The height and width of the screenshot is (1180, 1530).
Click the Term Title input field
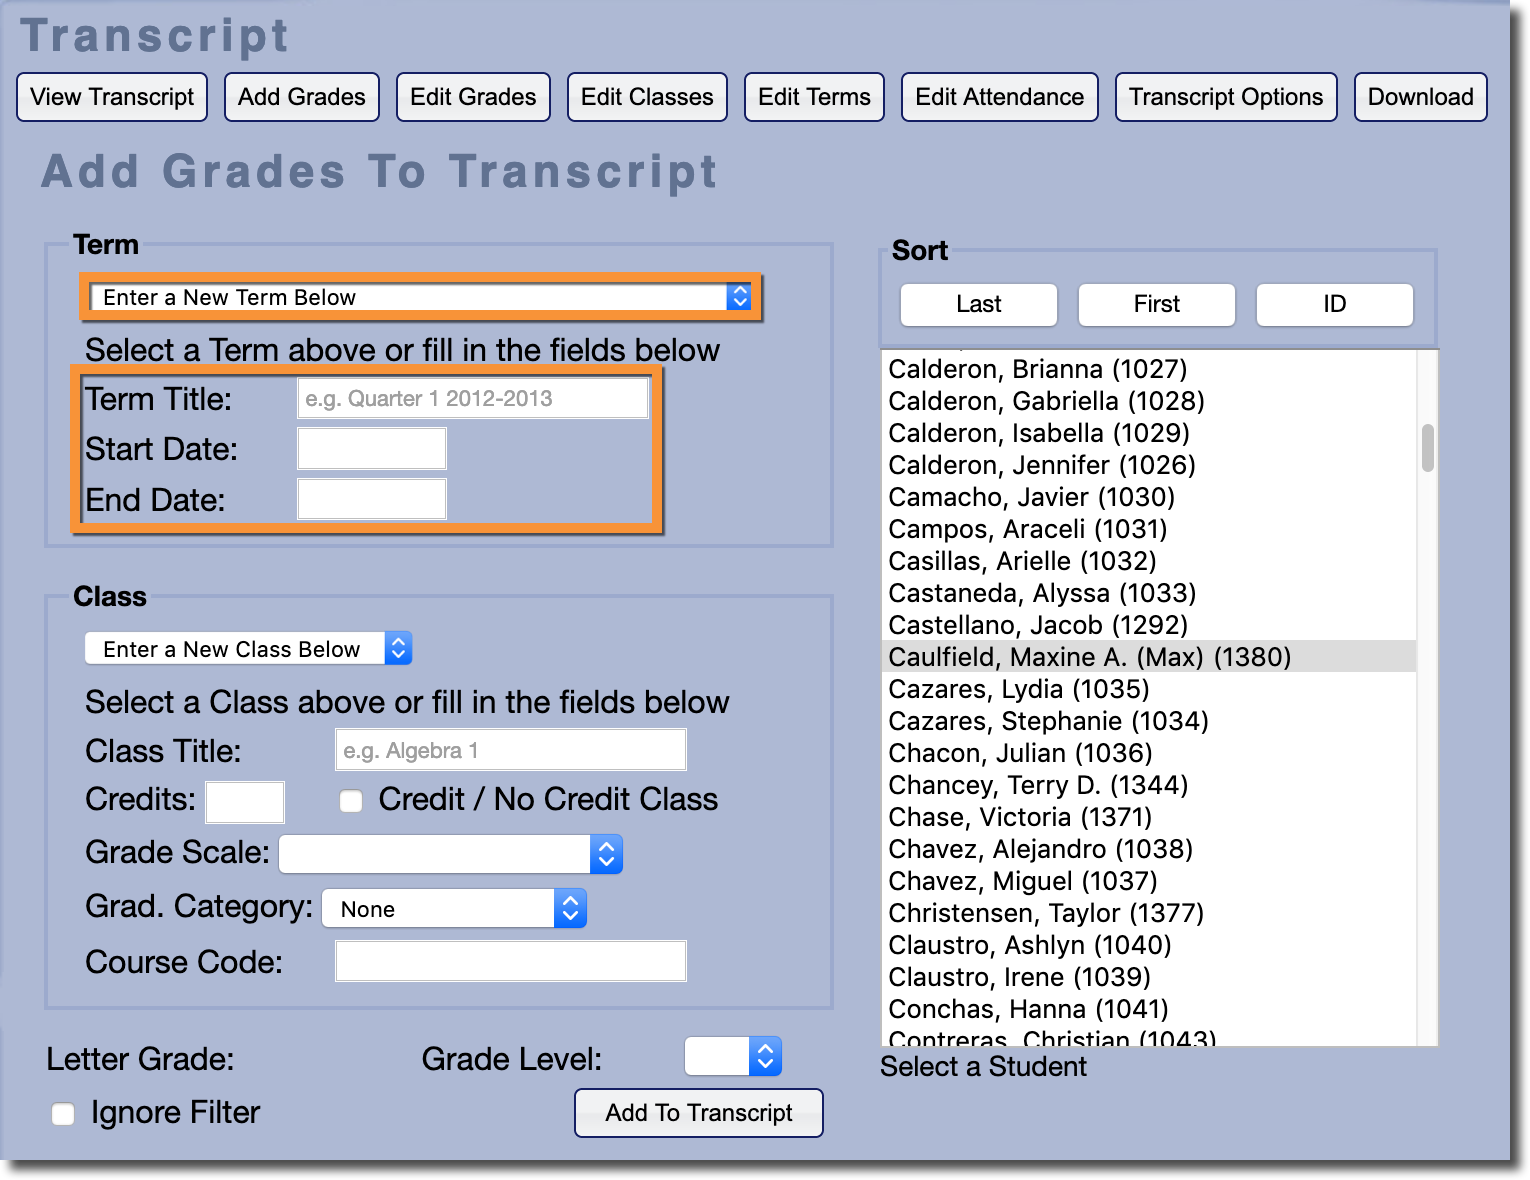coord(473,398)
